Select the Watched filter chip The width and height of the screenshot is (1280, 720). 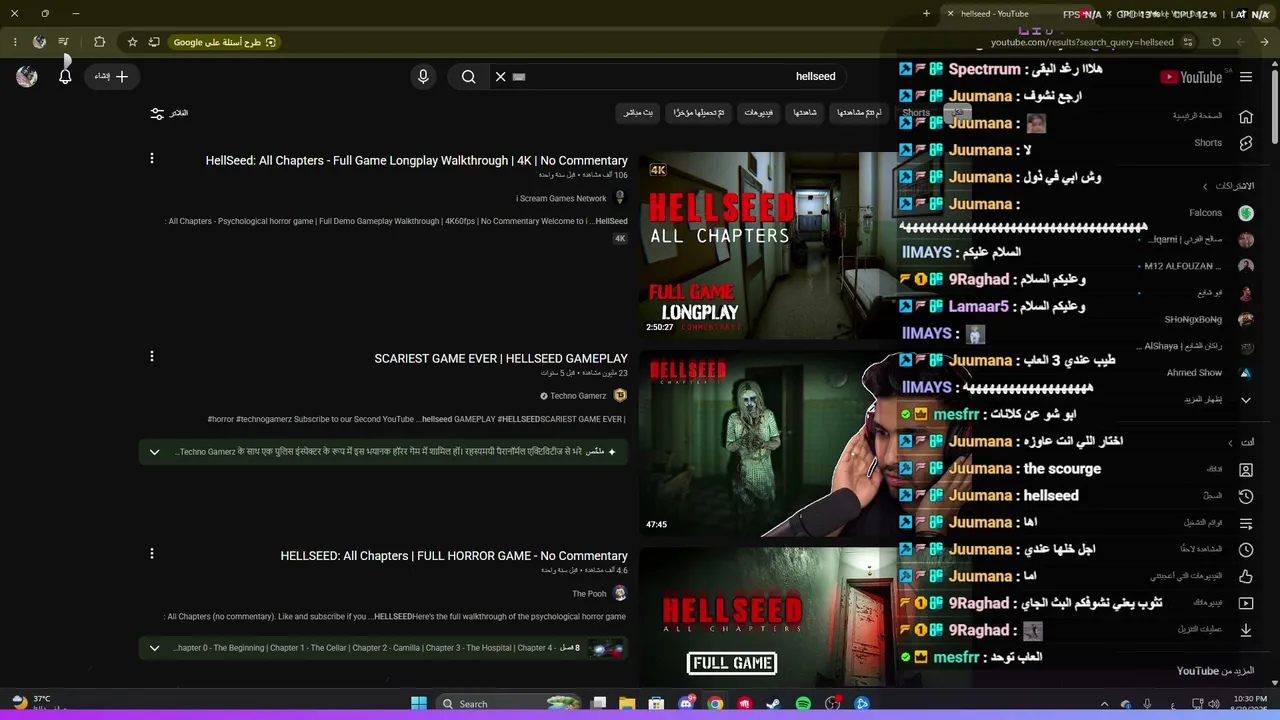(805, 113)
